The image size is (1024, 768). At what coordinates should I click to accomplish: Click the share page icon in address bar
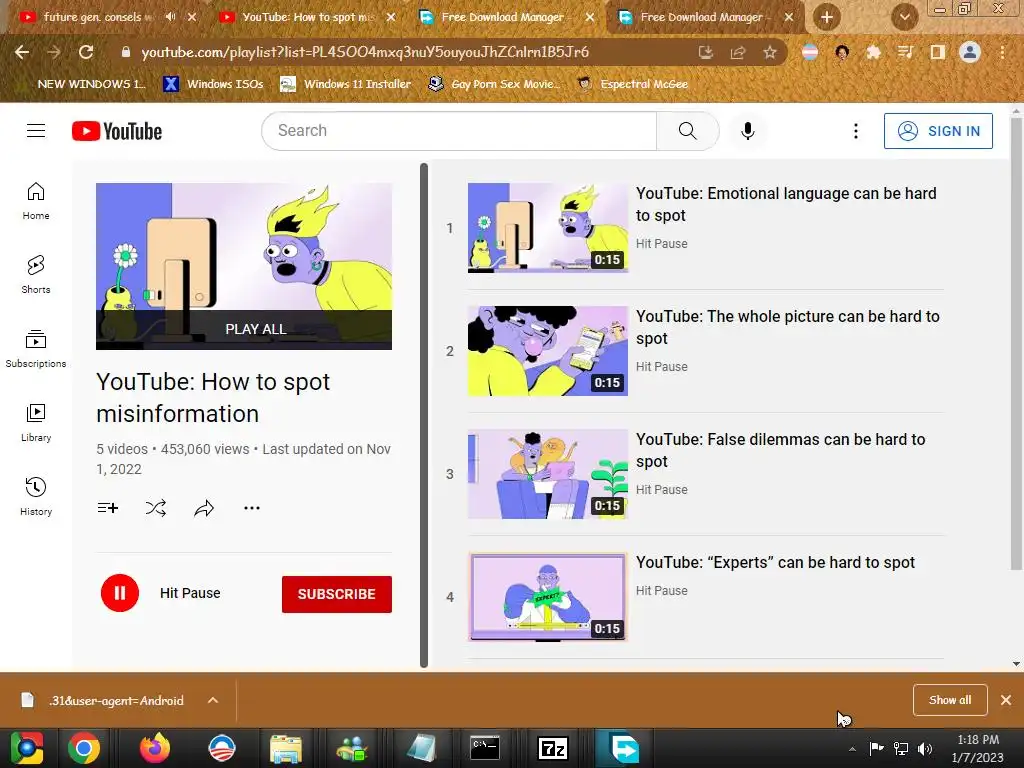tap(738, 52)
